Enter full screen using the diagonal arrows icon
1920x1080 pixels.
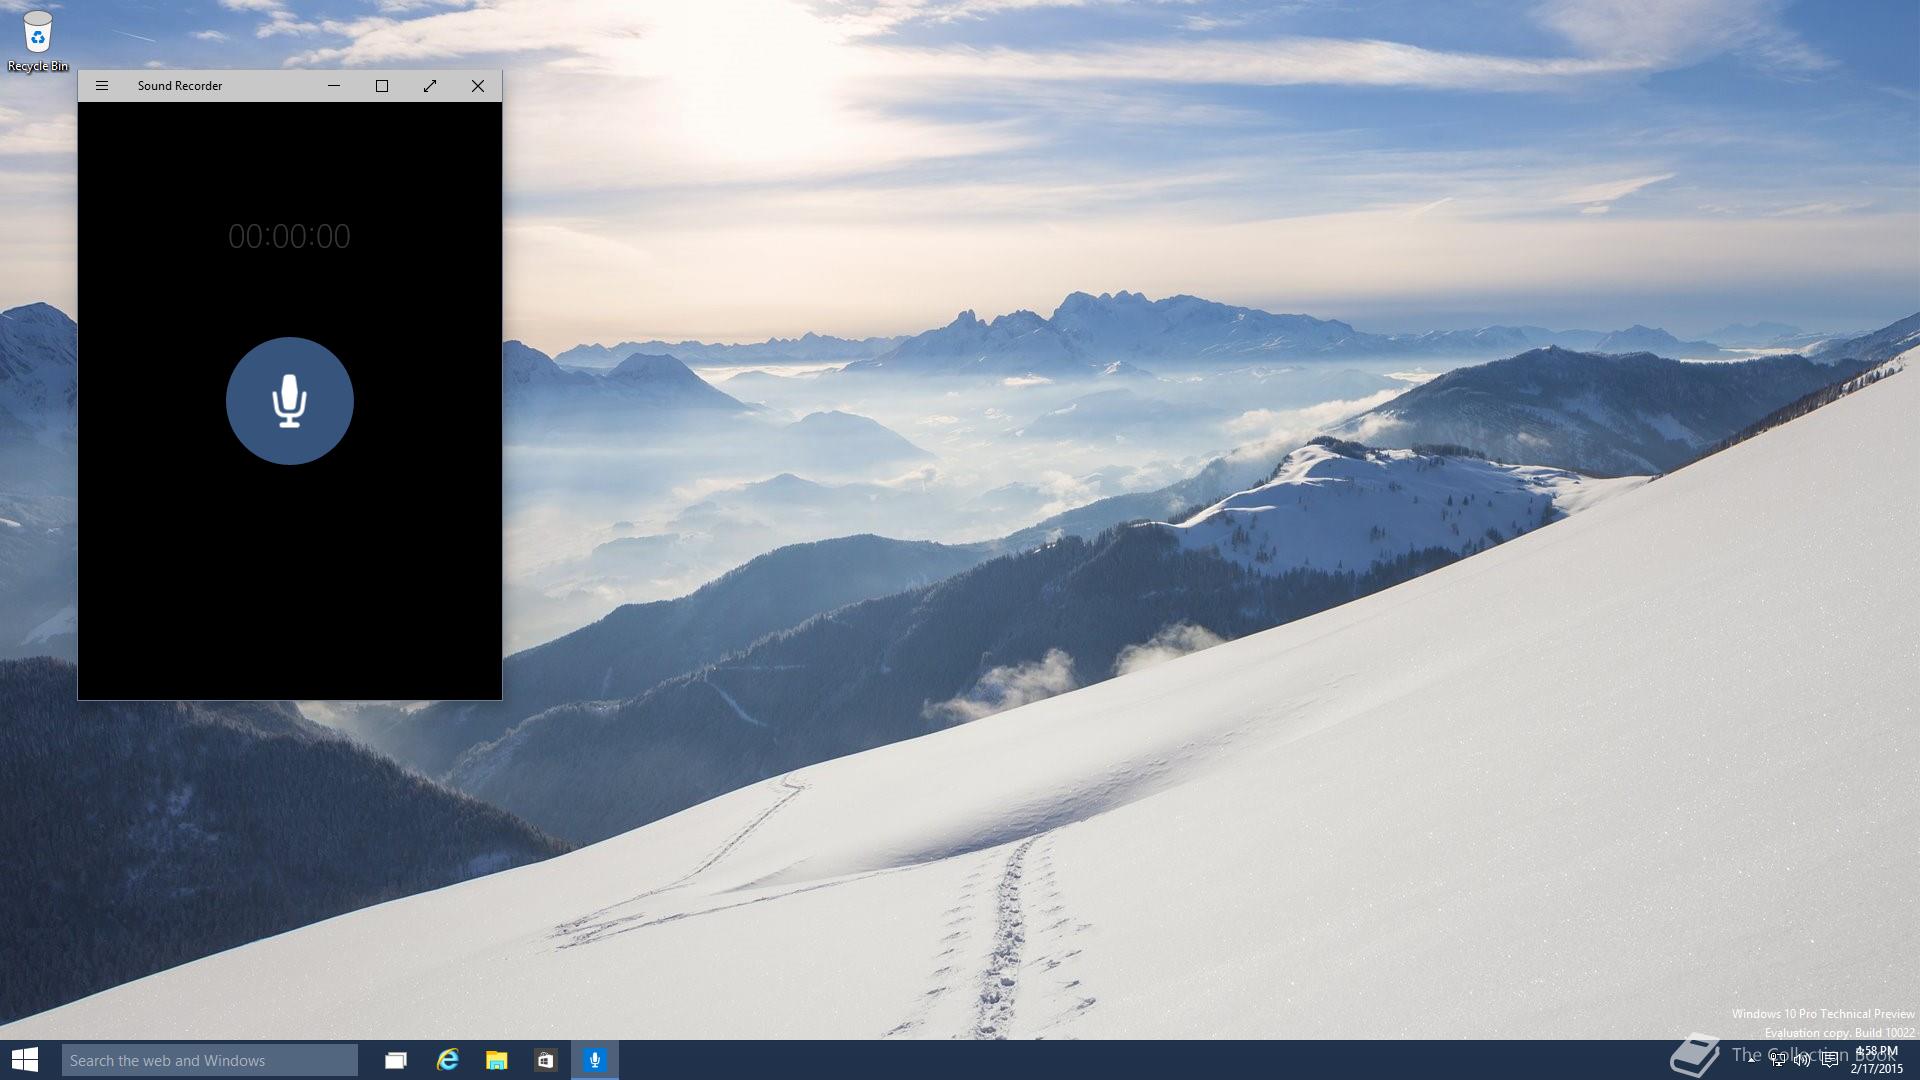pyautogui.click(x=430, y=86)
